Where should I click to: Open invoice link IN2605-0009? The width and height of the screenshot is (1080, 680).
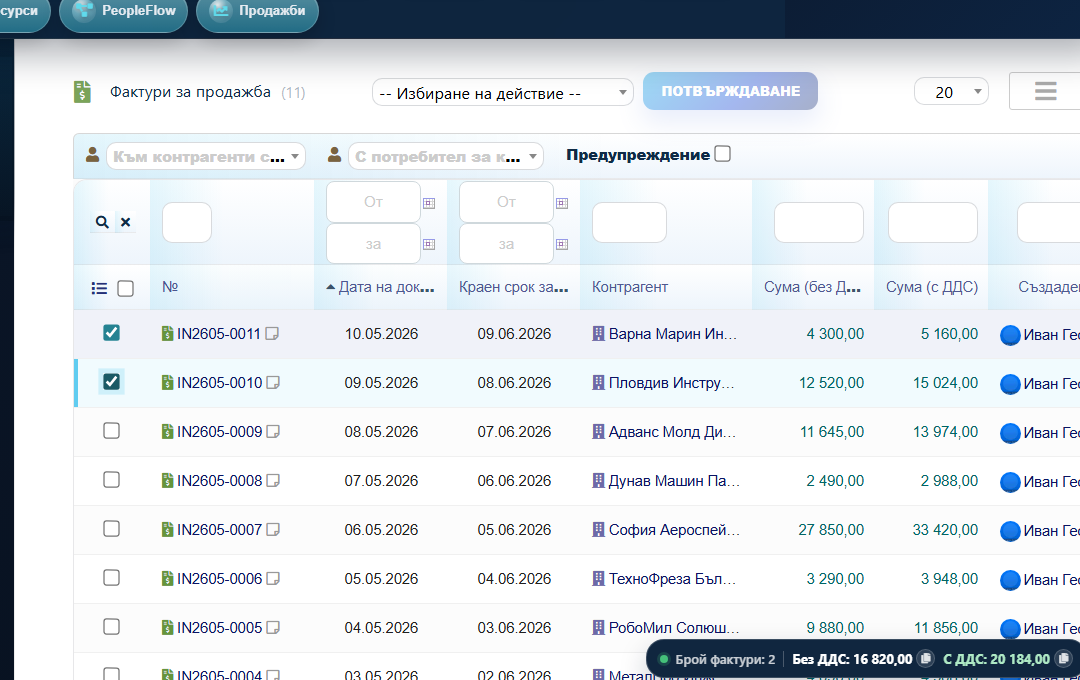coord(219,432)
